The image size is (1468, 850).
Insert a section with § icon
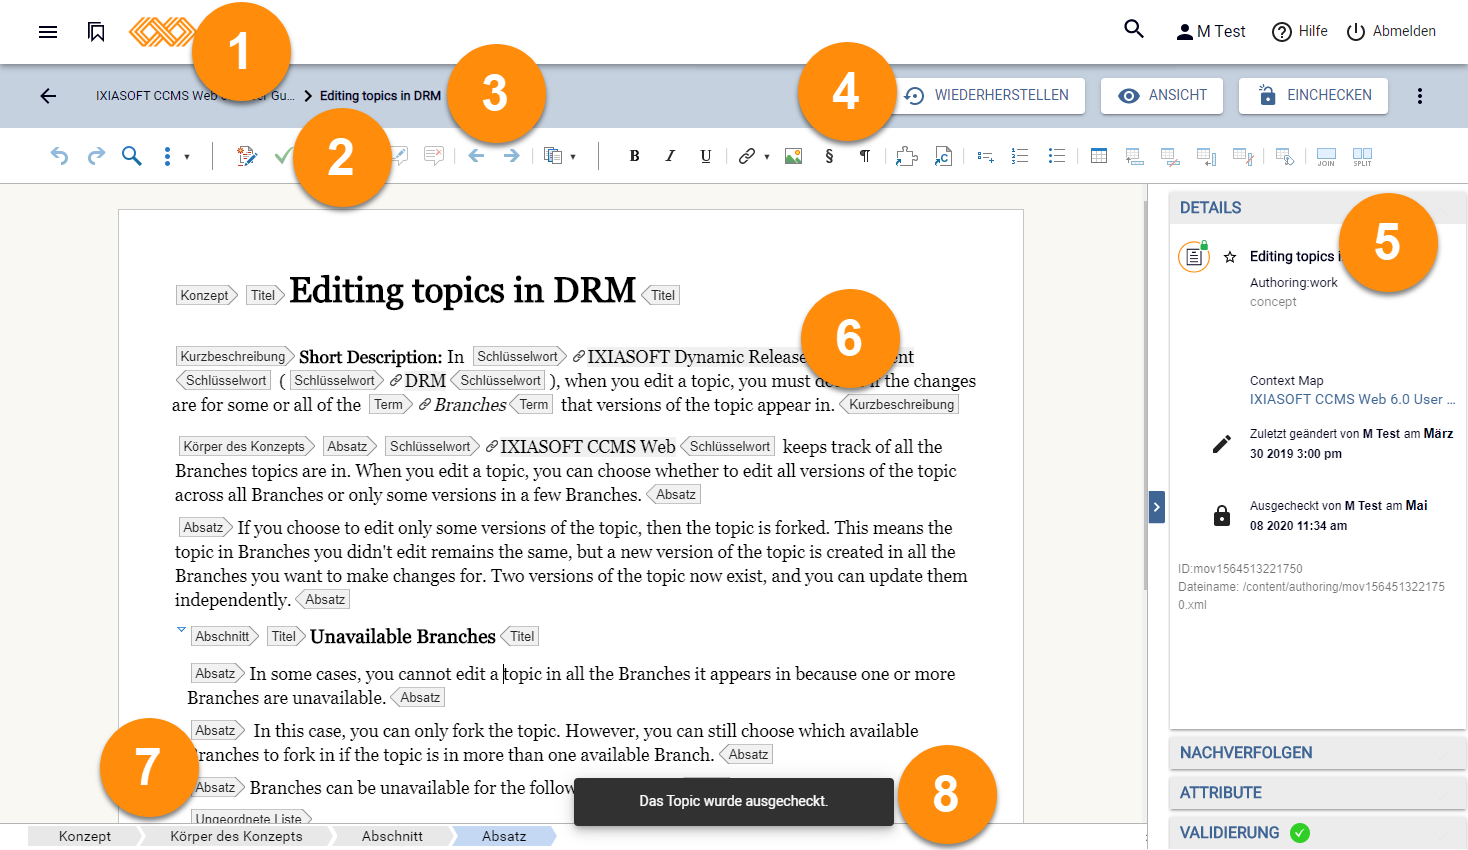click(829, 156)
